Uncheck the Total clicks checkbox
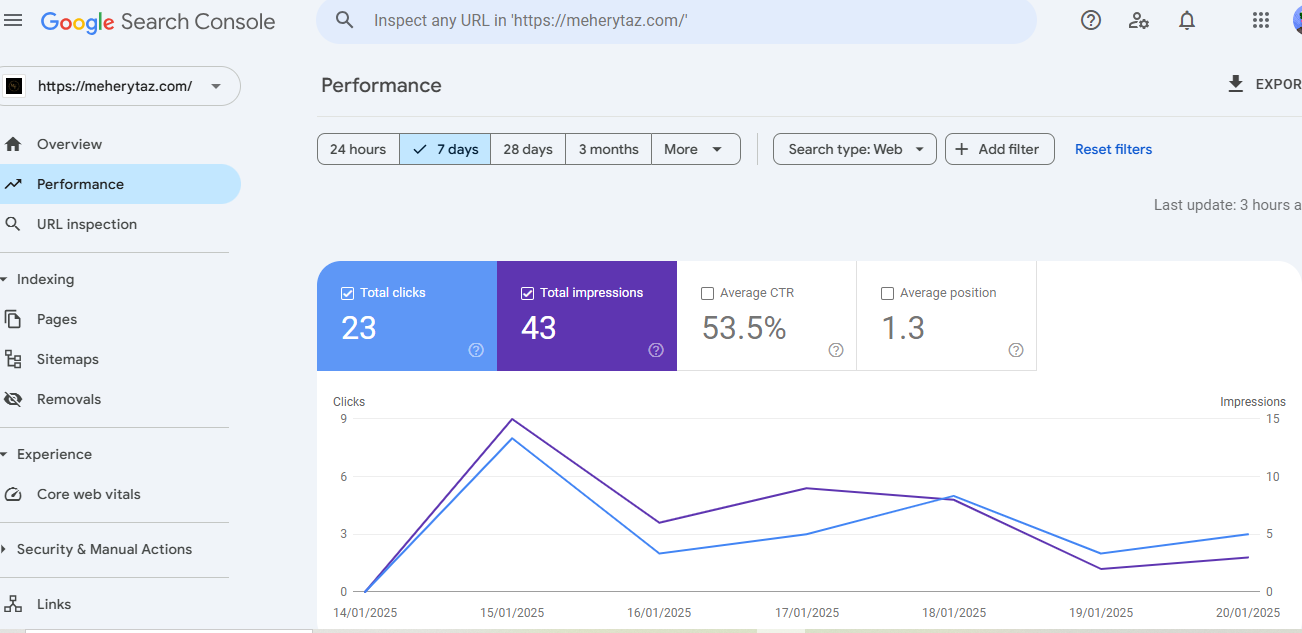1302x633 pixels. tap(347, 293)
